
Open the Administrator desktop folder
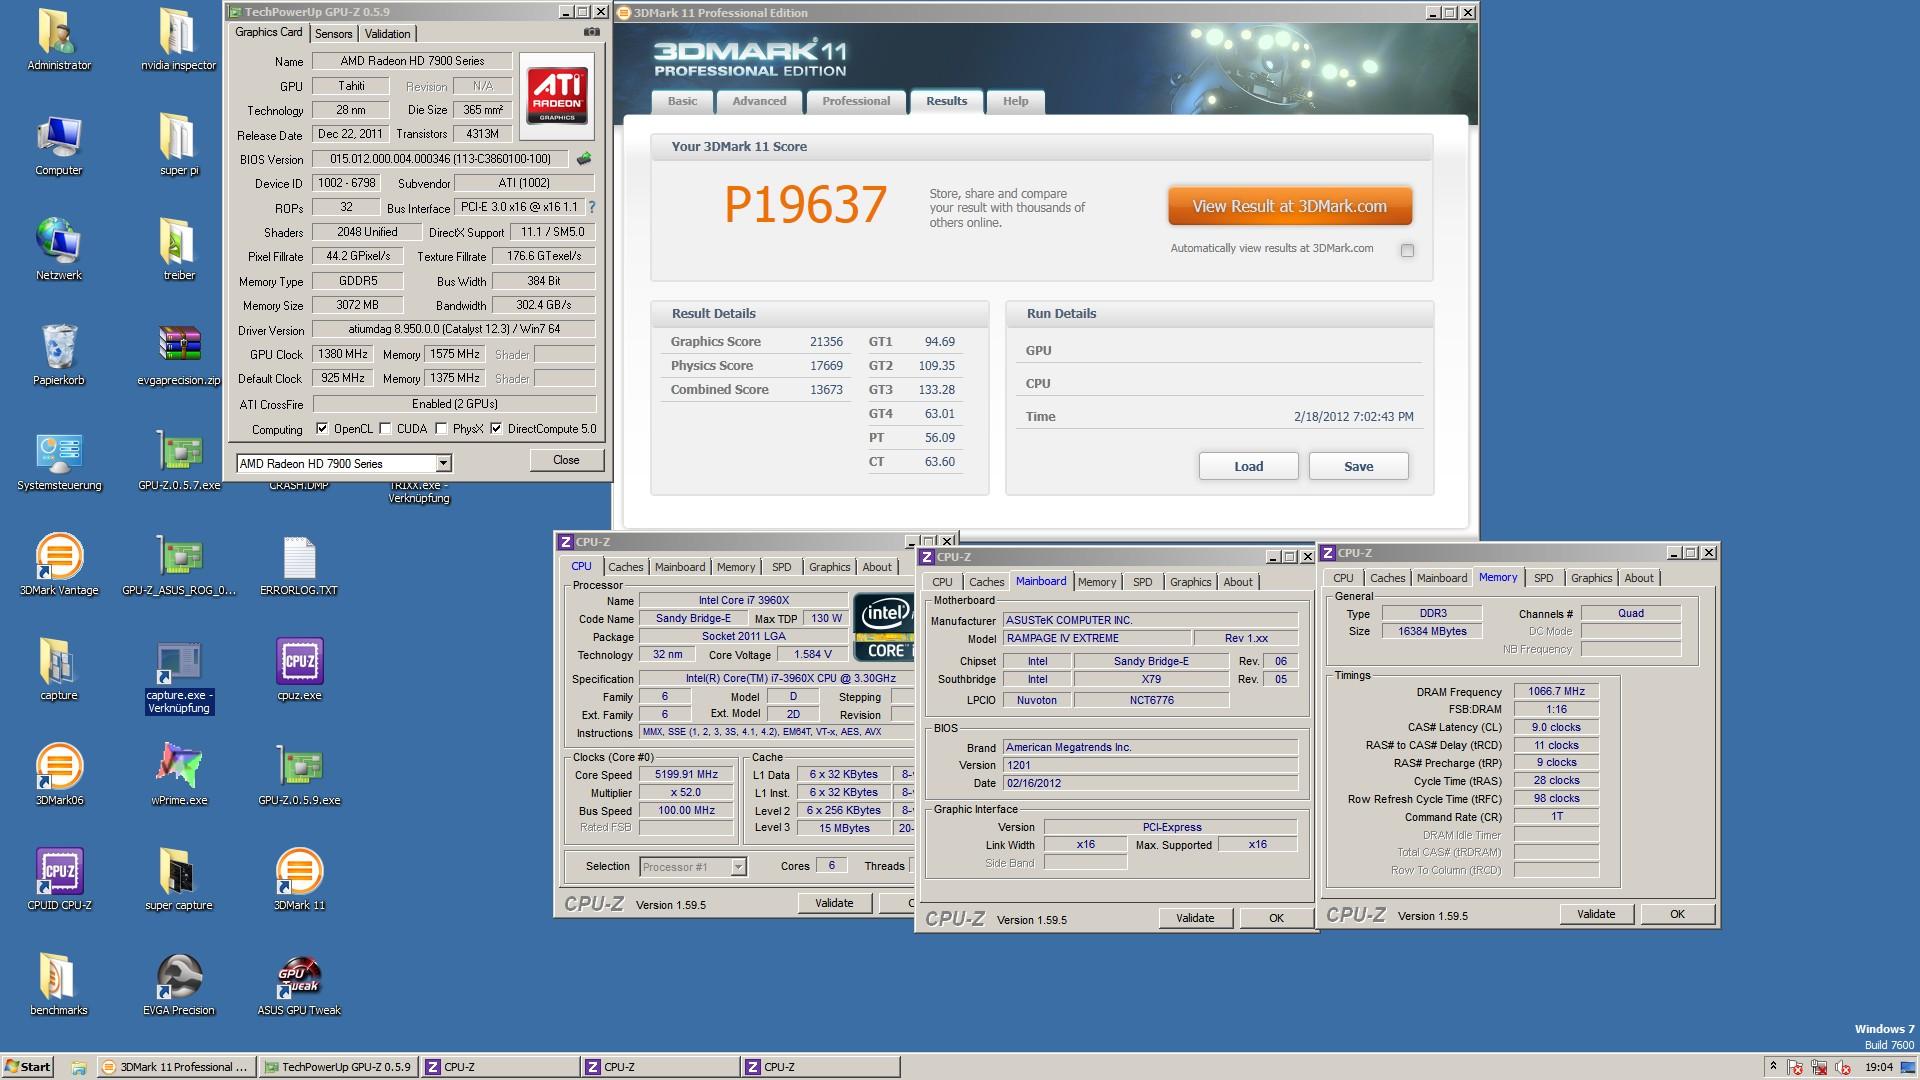tap(59, 40)
